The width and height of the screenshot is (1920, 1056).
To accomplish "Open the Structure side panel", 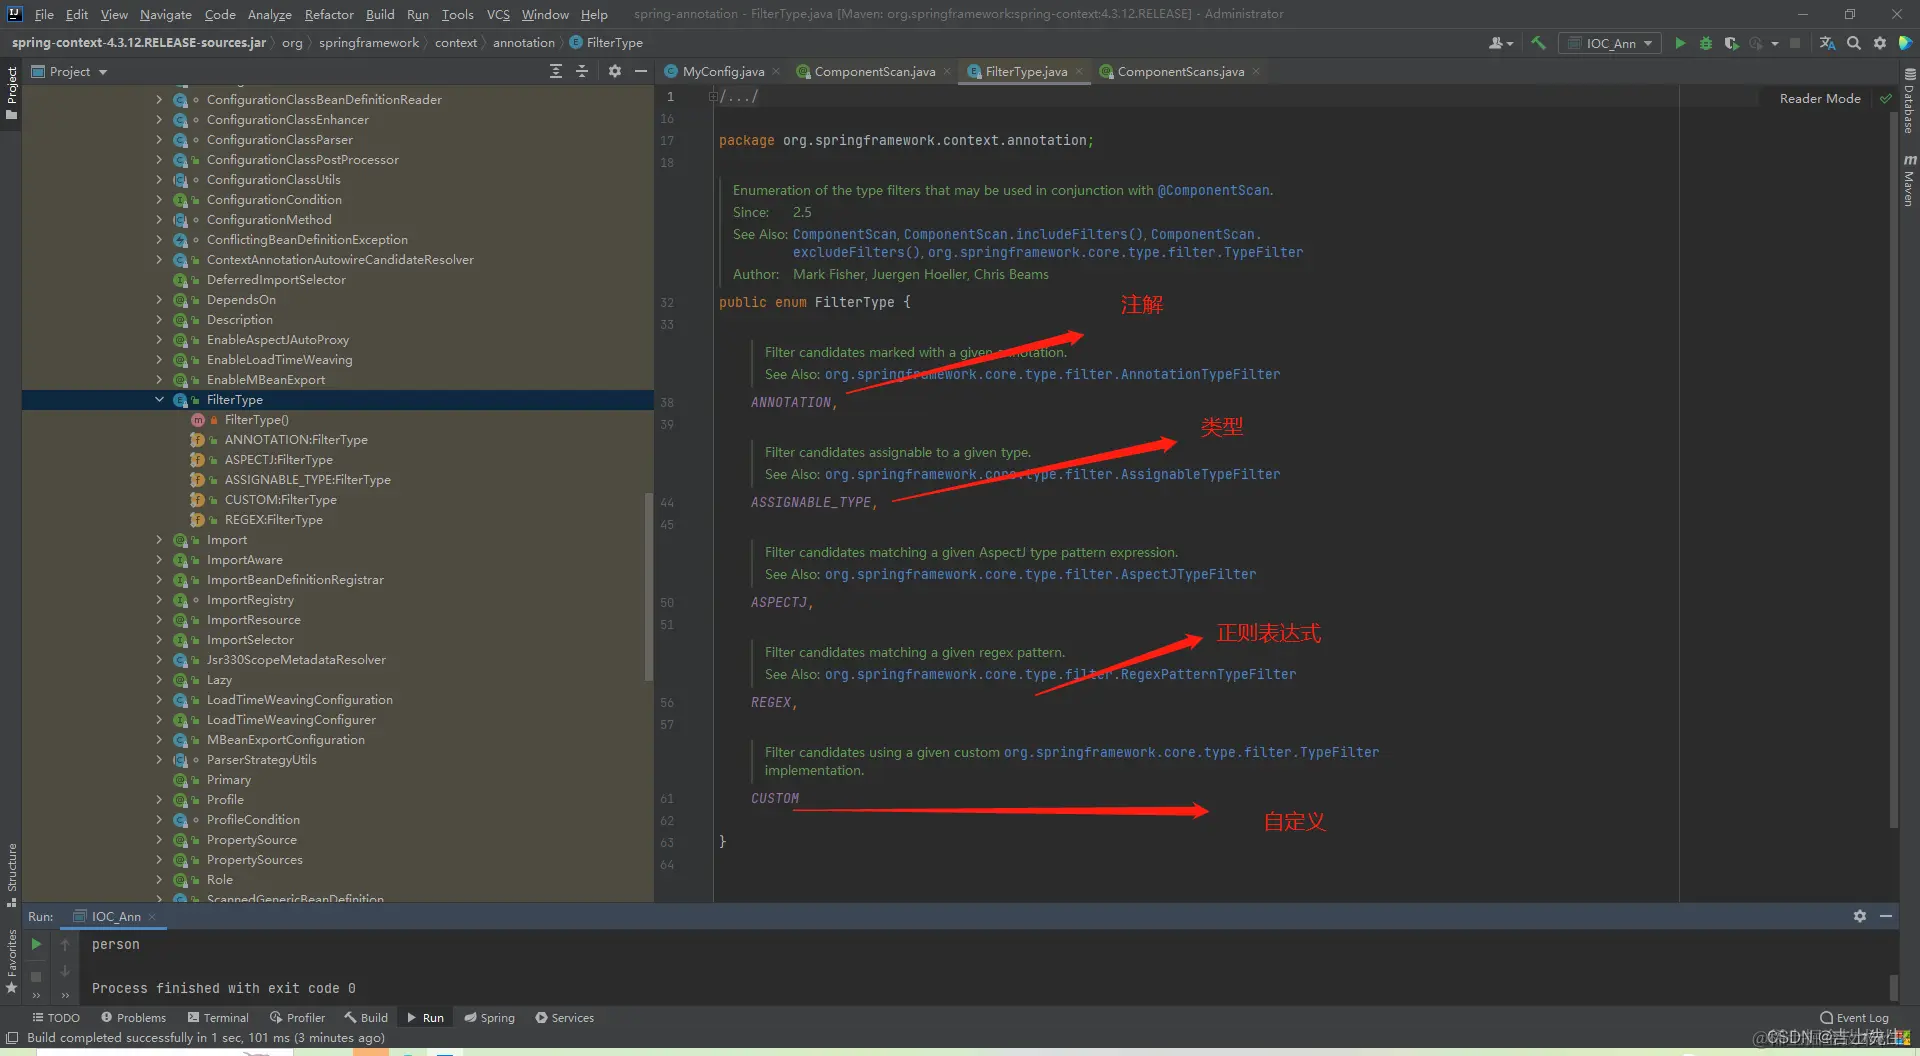I will click(x=12, y=874).
